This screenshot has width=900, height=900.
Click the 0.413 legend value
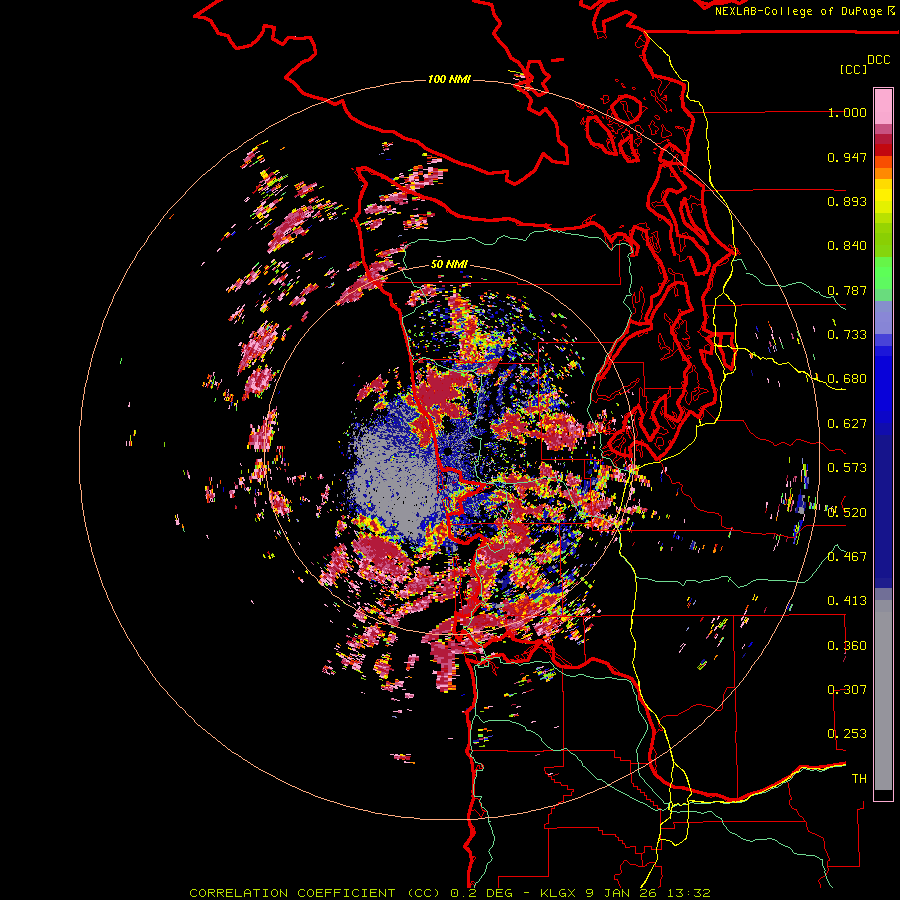847,601
